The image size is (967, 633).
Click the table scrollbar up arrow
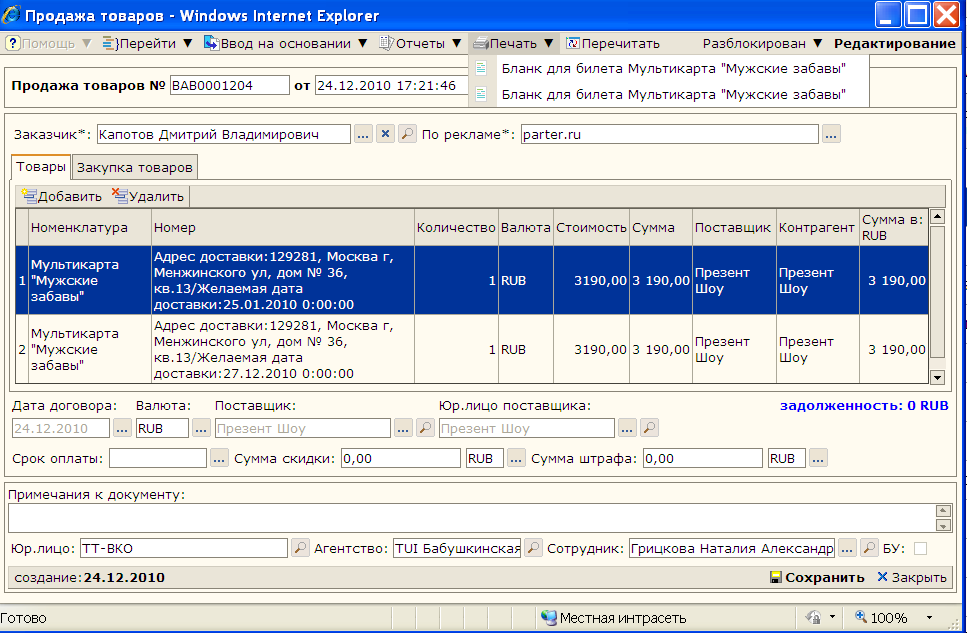click(x=937, y=217)
